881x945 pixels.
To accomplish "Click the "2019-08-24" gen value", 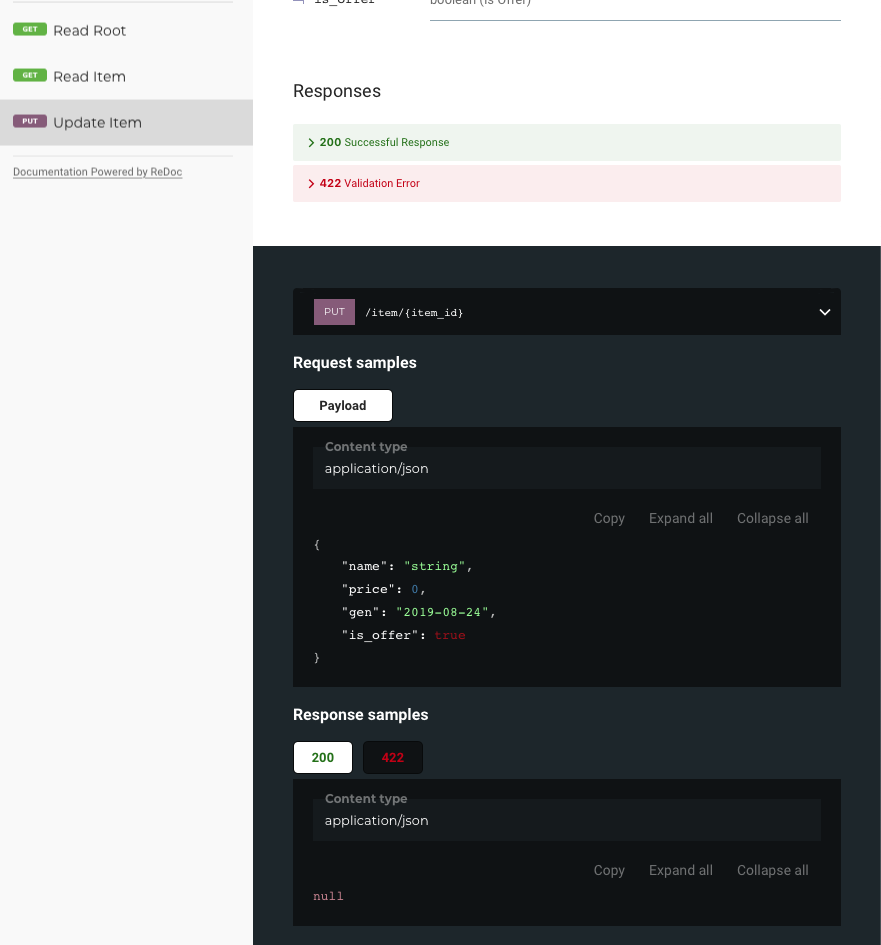I will click(442, 612).
